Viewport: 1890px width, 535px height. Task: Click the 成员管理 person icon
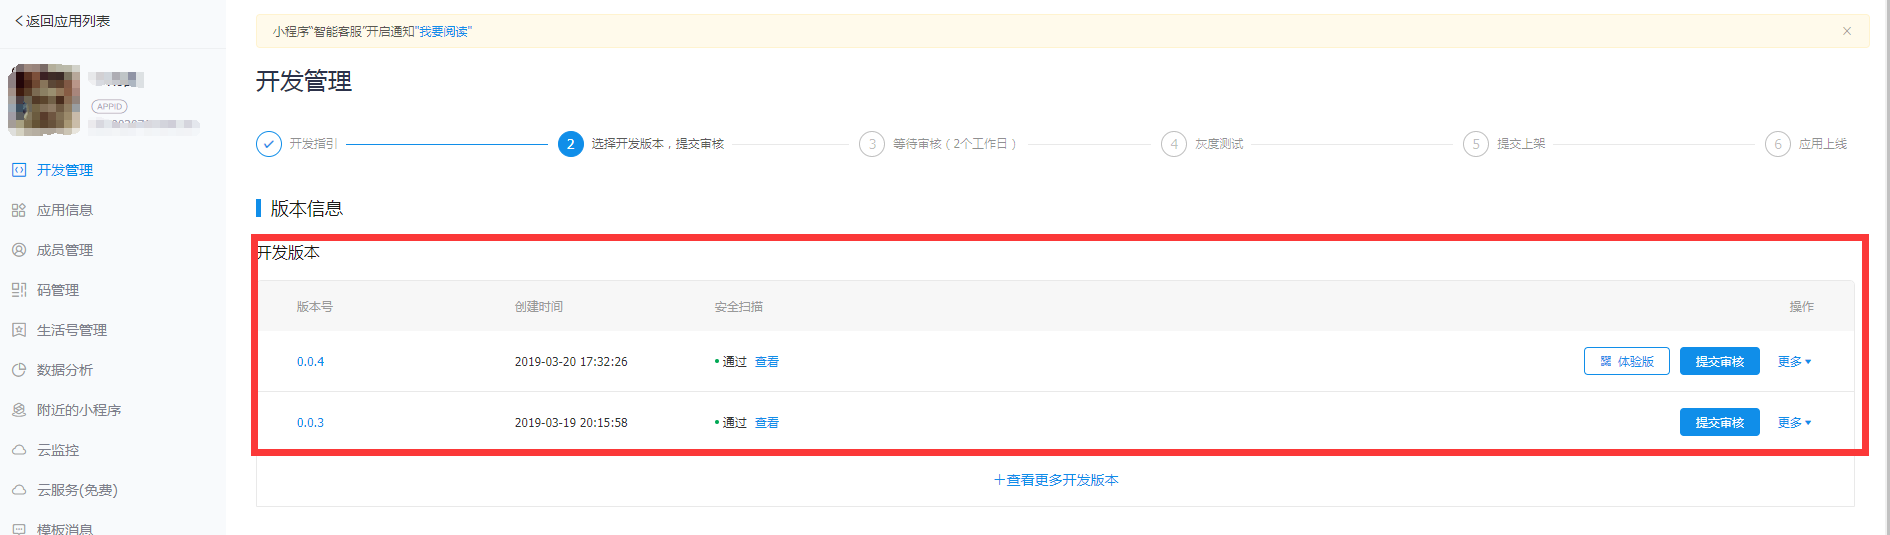coord(19,250)
